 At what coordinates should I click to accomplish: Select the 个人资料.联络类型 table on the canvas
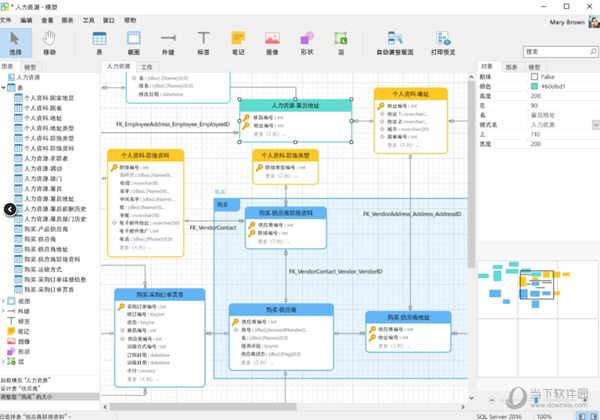(x=285, y=167)
